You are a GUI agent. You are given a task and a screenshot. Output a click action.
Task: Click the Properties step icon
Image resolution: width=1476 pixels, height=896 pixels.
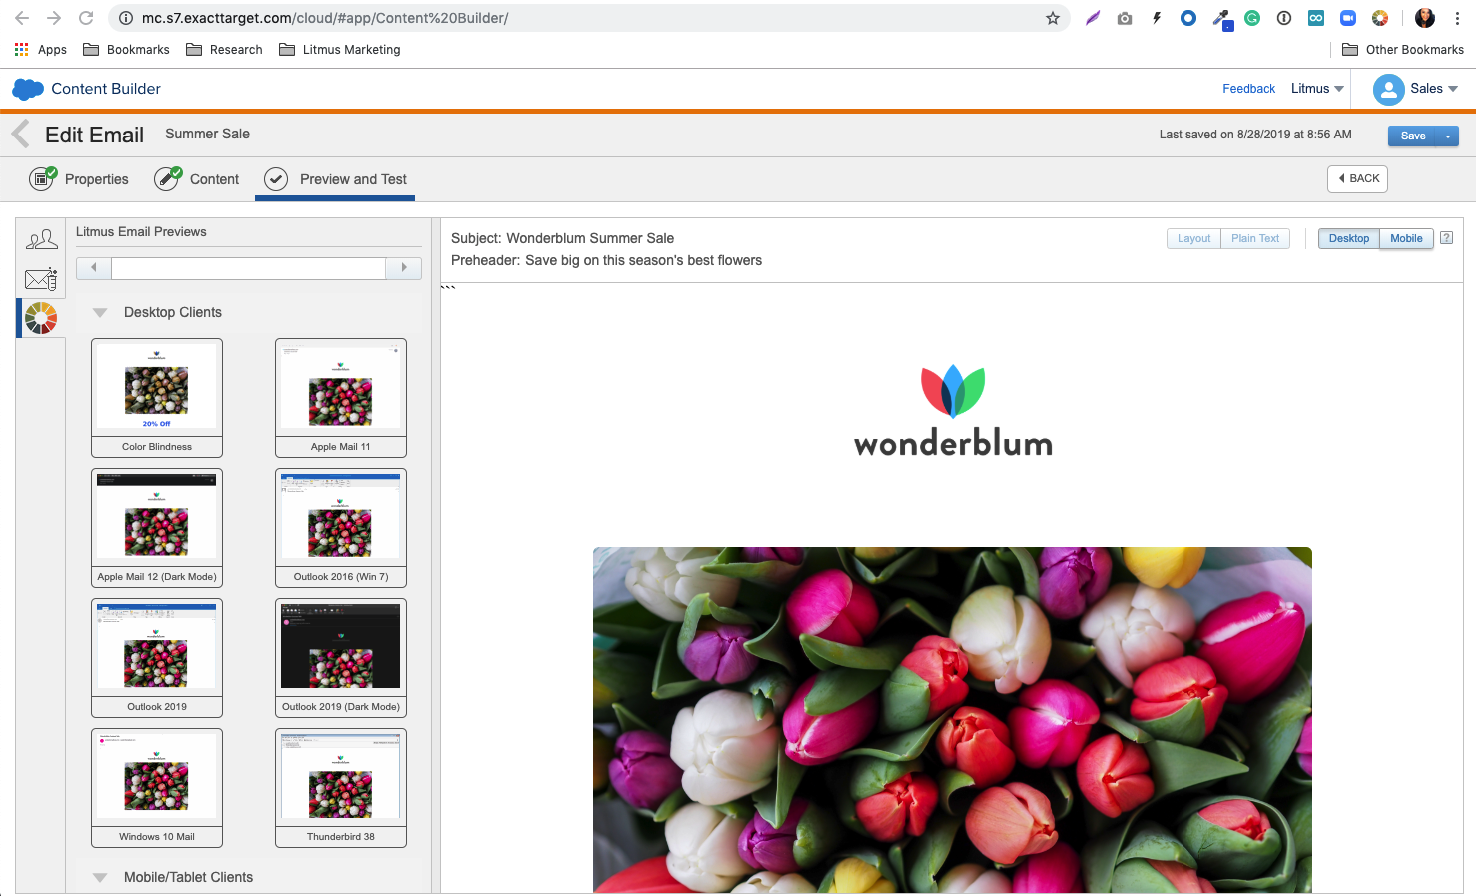(42, 178)
